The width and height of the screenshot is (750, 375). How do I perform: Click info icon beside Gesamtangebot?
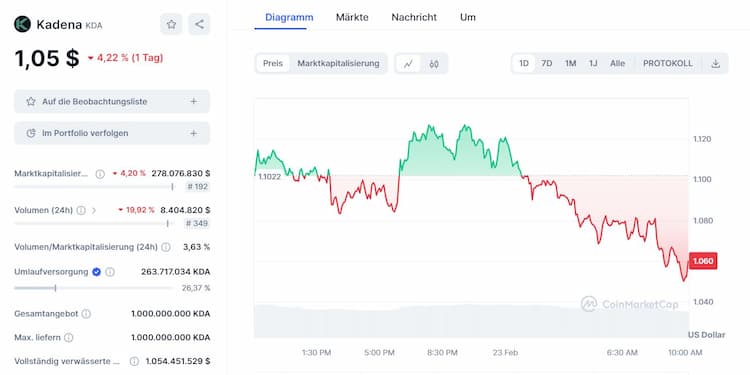[x=86, y=314]
